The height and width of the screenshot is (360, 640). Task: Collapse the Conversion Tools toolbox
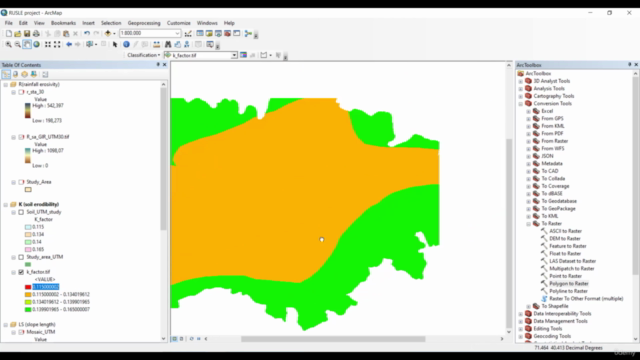(521, 104)
